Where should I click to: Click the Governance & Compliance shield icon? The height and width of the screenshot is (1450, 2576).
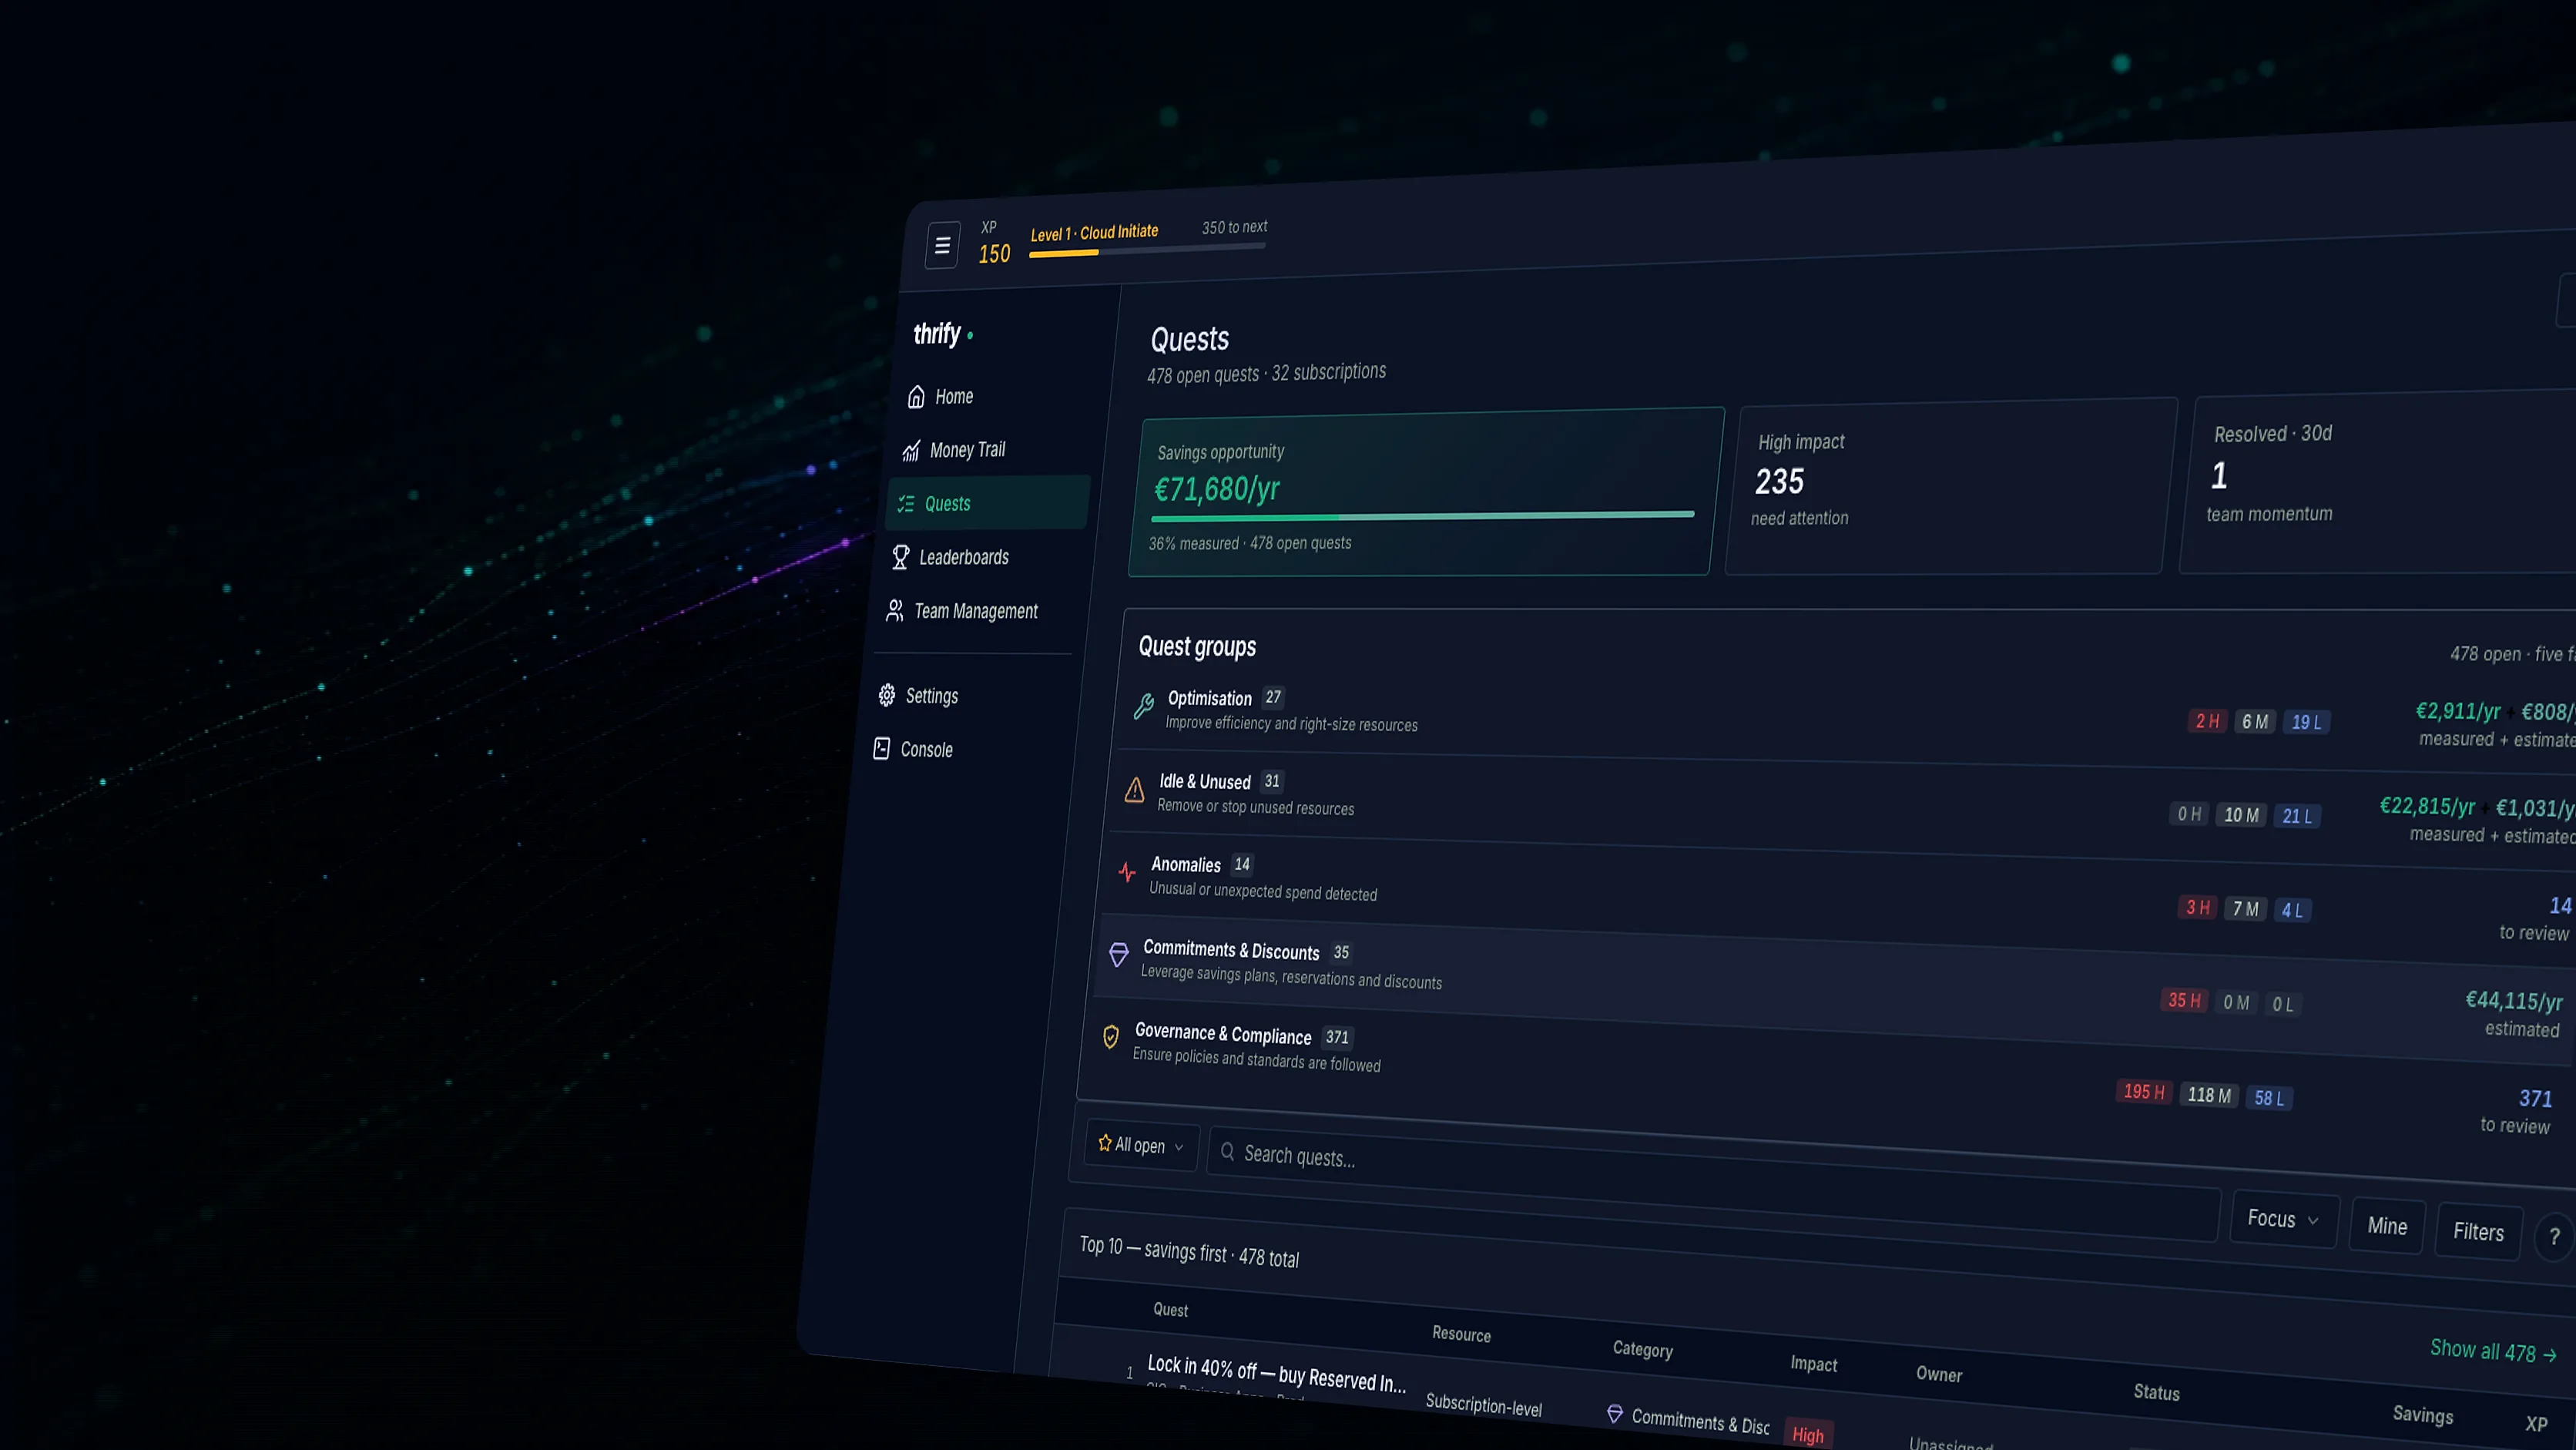pos(1110,1037)
